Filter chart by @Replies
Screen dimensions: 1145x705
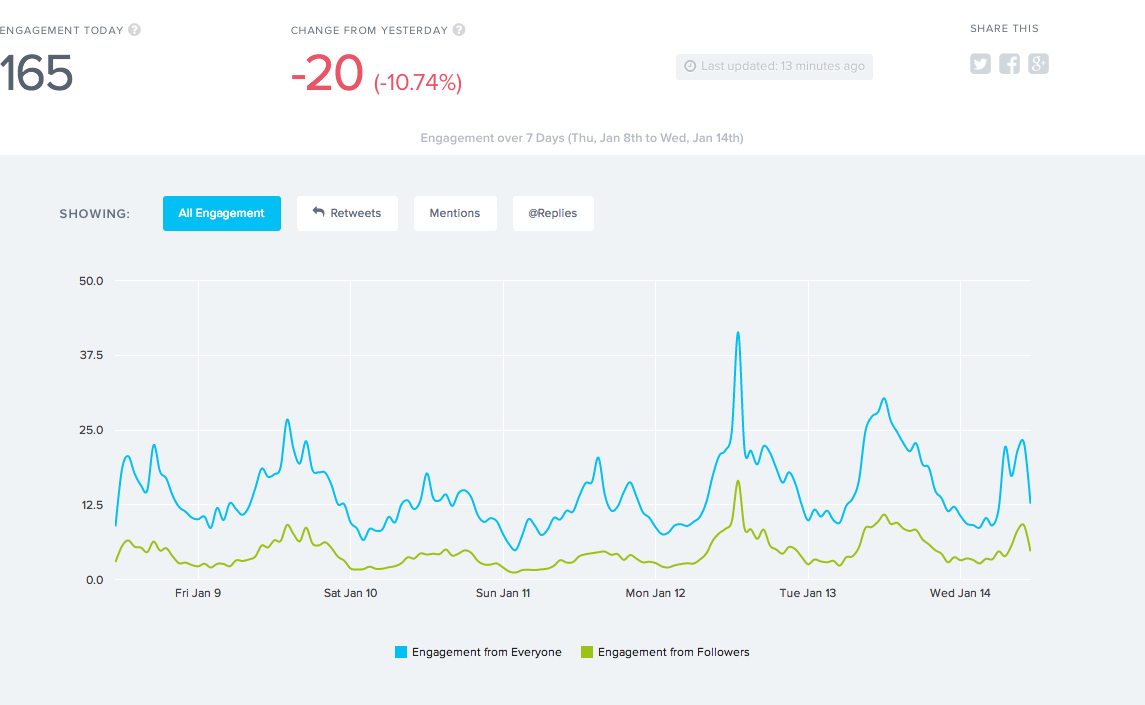click(x=553, y=213)
